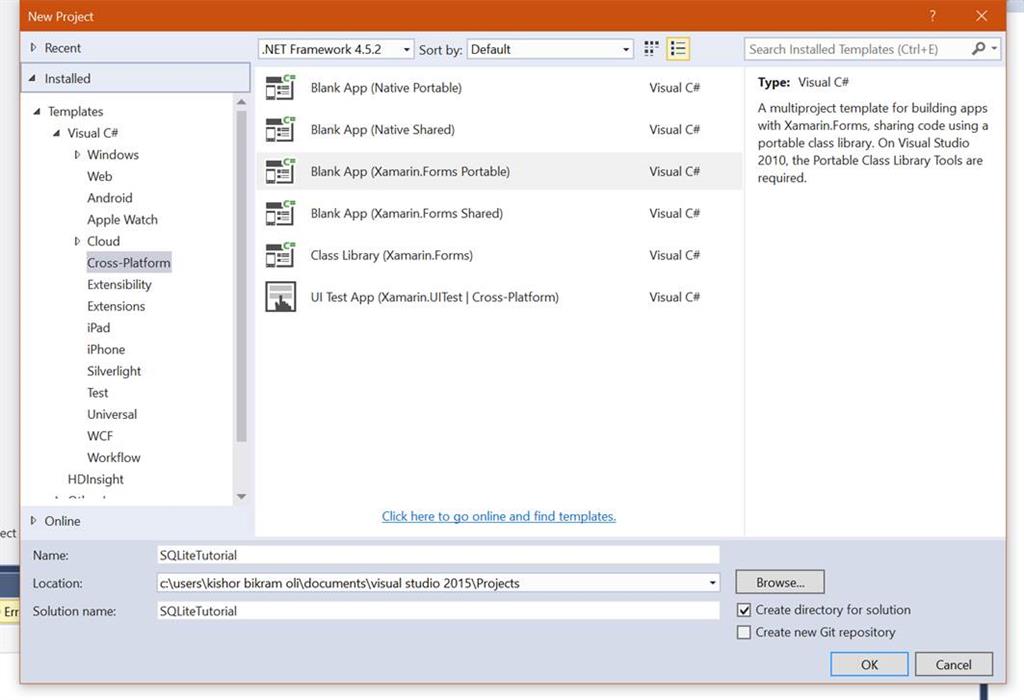1024x700 pixels.
Task: Select the Android template category
Action: (x=110, y=198)
